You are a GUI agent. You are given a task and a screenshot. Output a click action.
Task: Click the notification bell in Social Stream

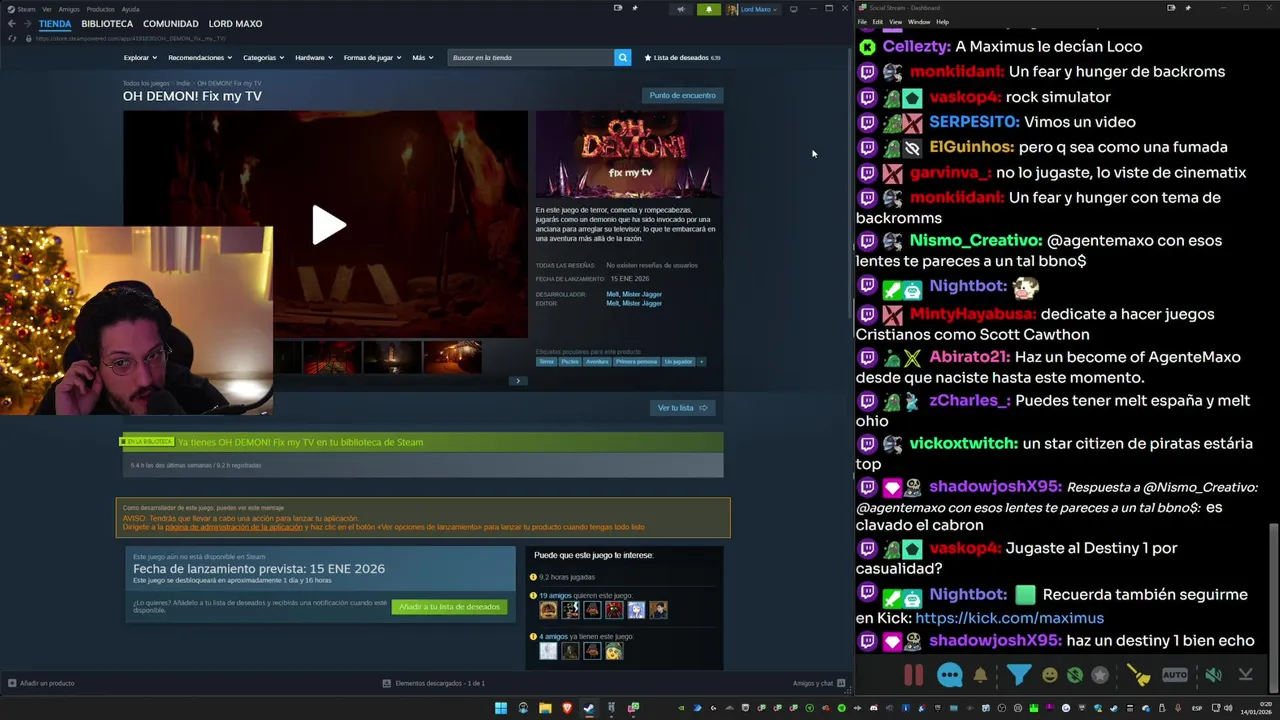[980, 675]
